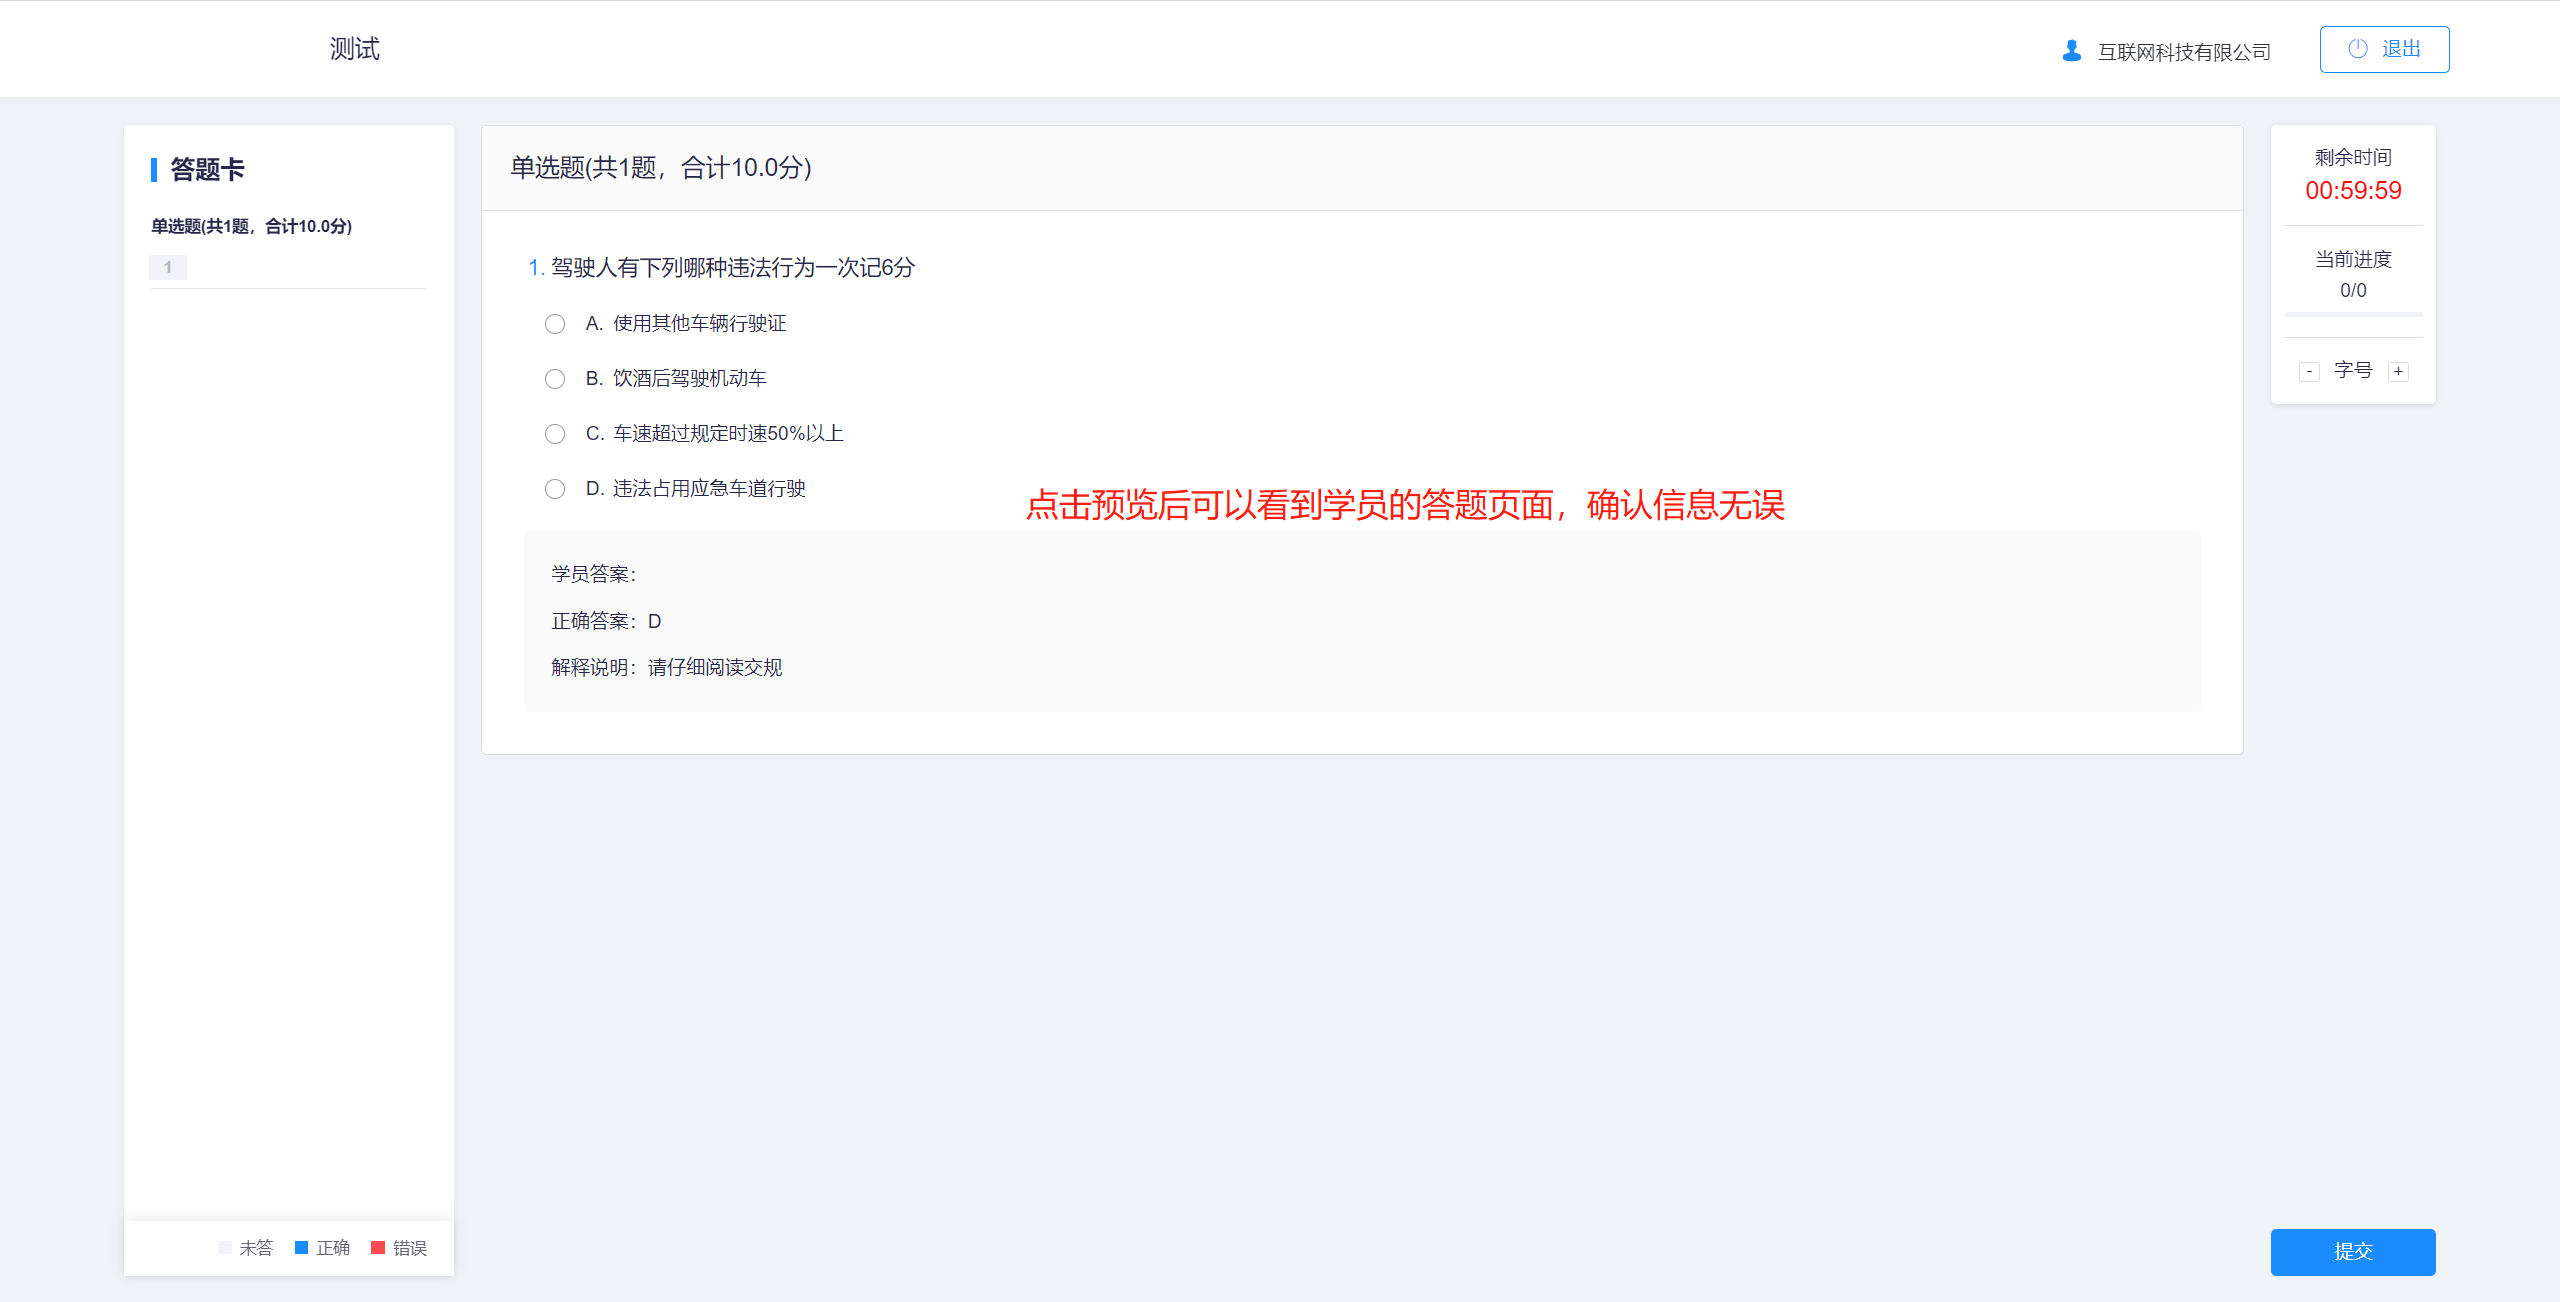The image size is (2560, 1302).
Task: Click the 互联网科技有限公司 account name
Action: tap(2183, 52)
